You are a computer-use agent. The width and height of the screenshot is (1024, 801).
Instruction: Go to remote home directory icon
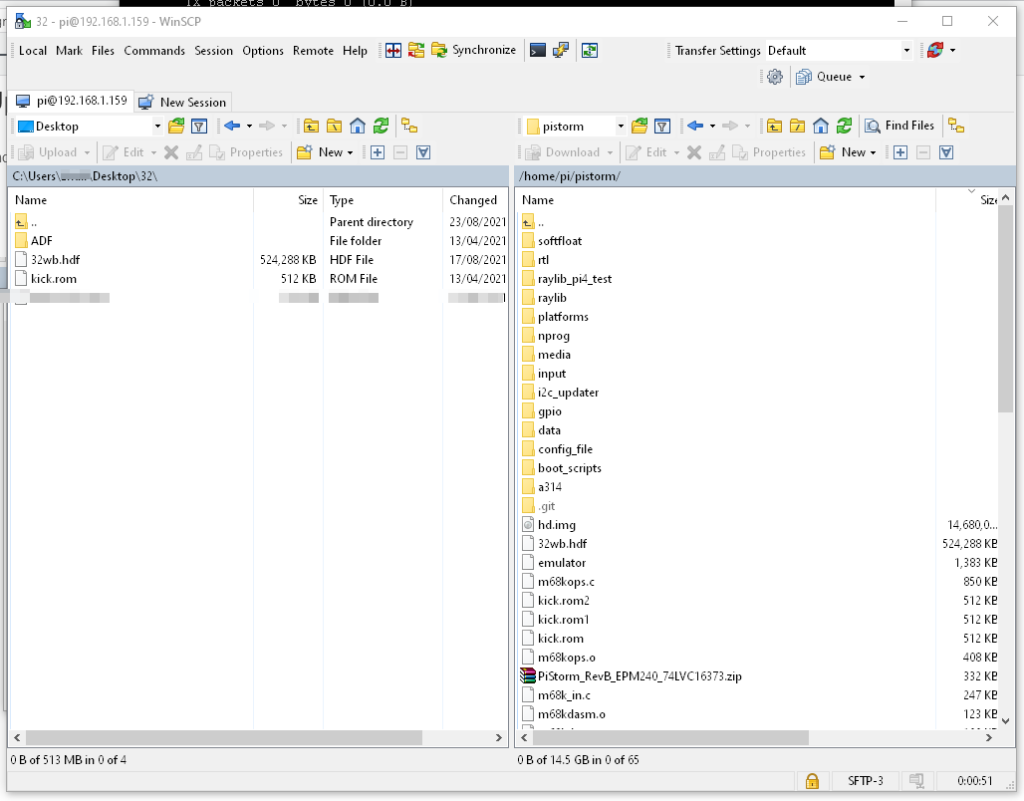pos(821,126)
